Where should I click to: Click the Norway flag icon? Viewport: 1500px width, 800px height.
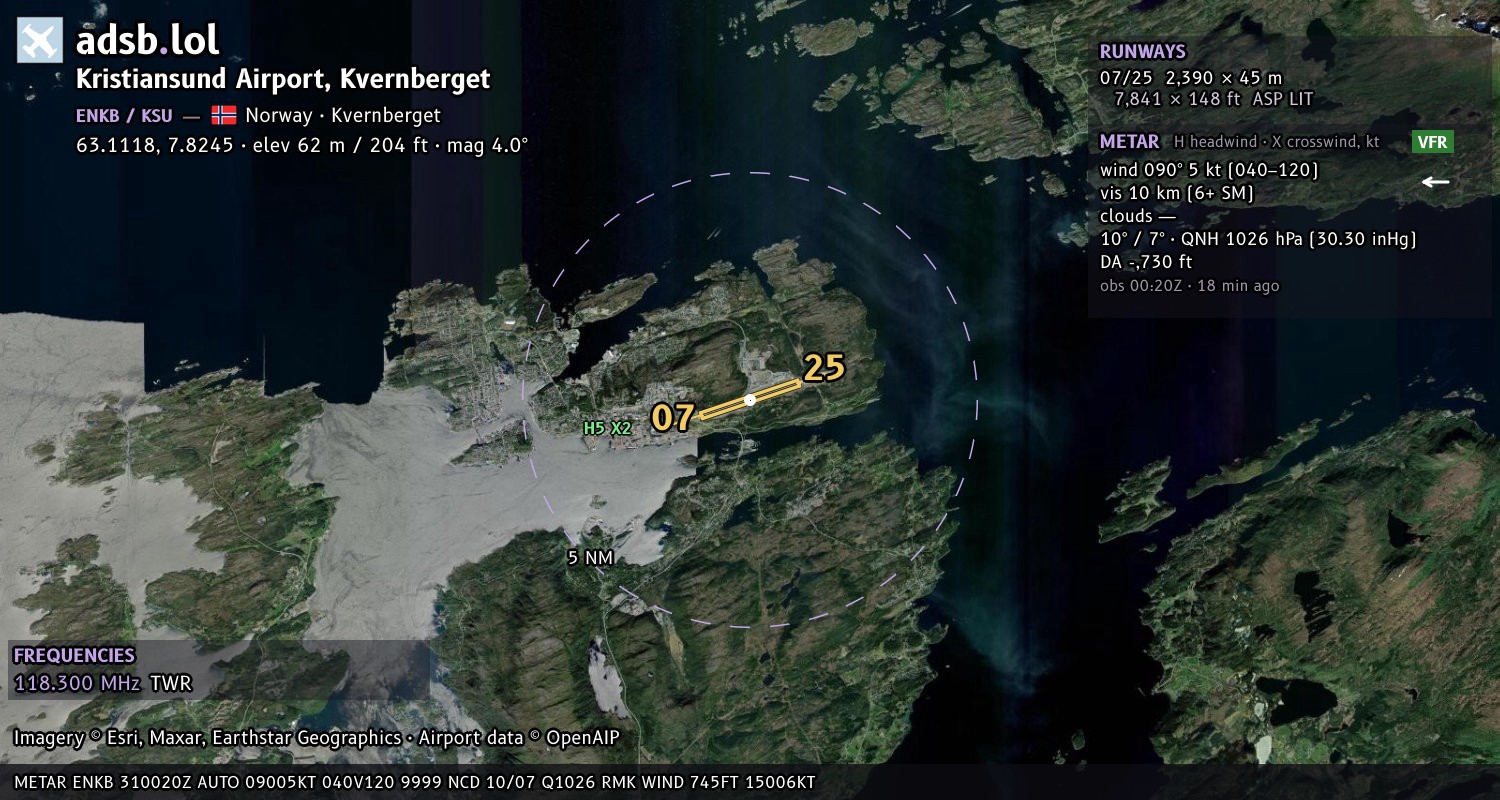pos(224,115)
